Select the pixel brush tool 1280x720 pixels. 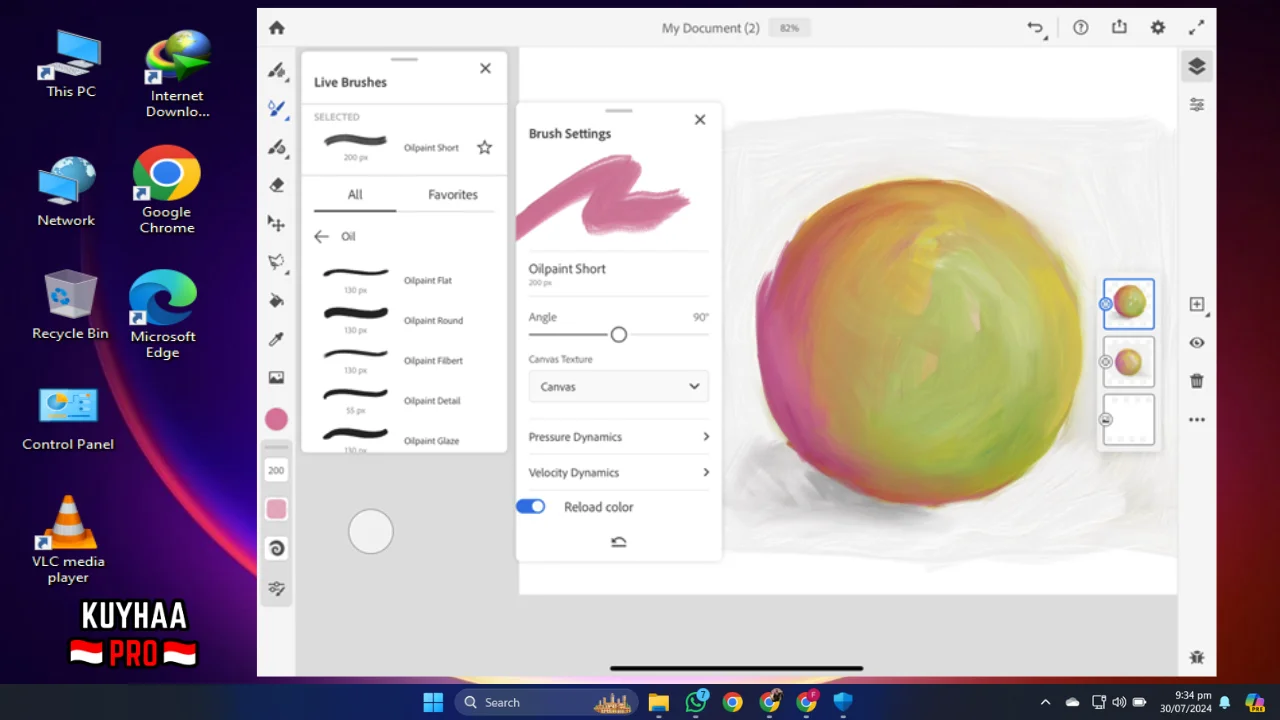[x=277, y=70]
